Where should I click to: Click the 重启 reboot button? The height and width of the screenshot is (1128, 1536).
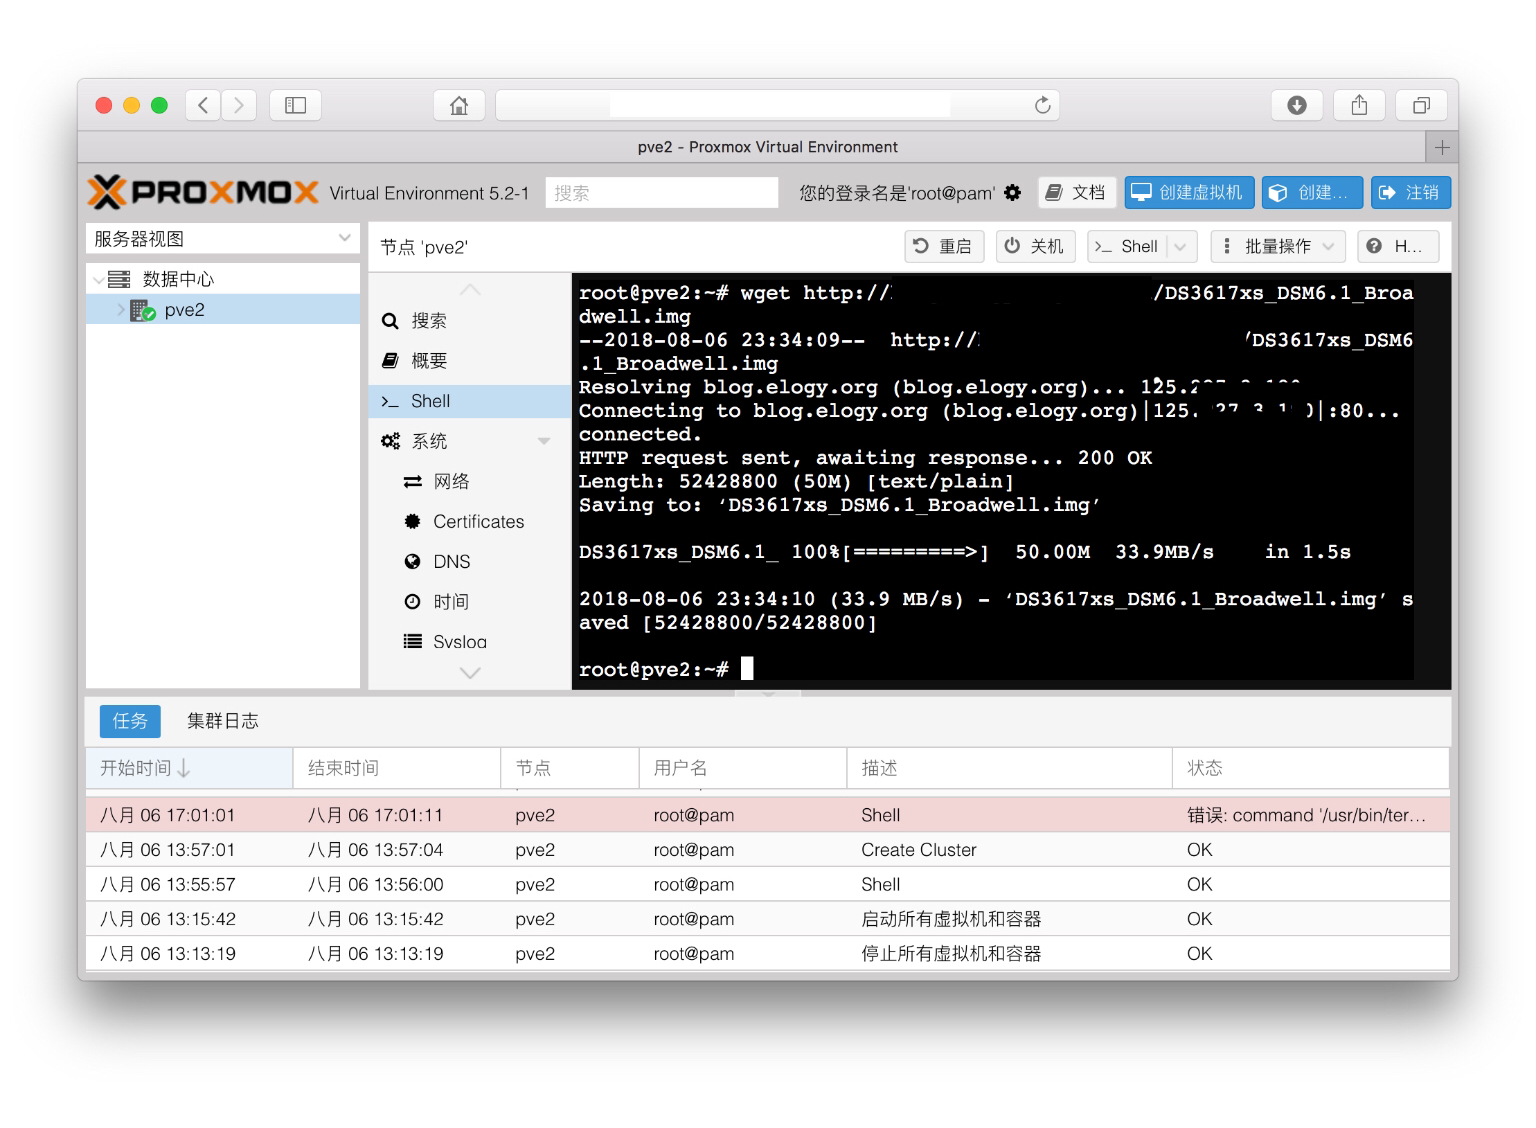point(944,246)
